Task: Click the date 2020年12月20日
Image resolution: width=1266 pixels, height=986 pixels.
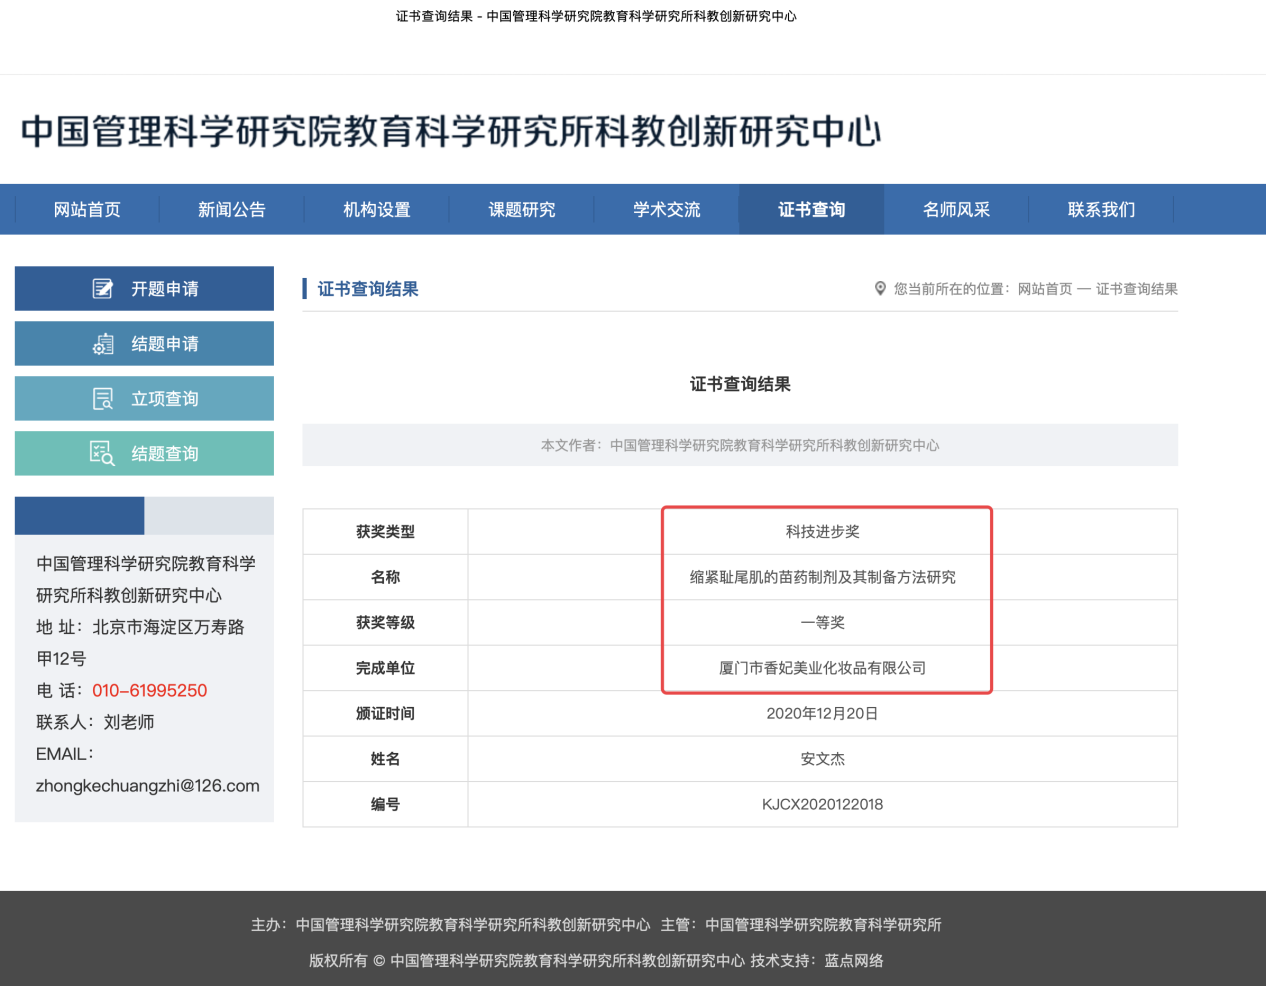Action: pyautogui.click(x=823, y=714)
